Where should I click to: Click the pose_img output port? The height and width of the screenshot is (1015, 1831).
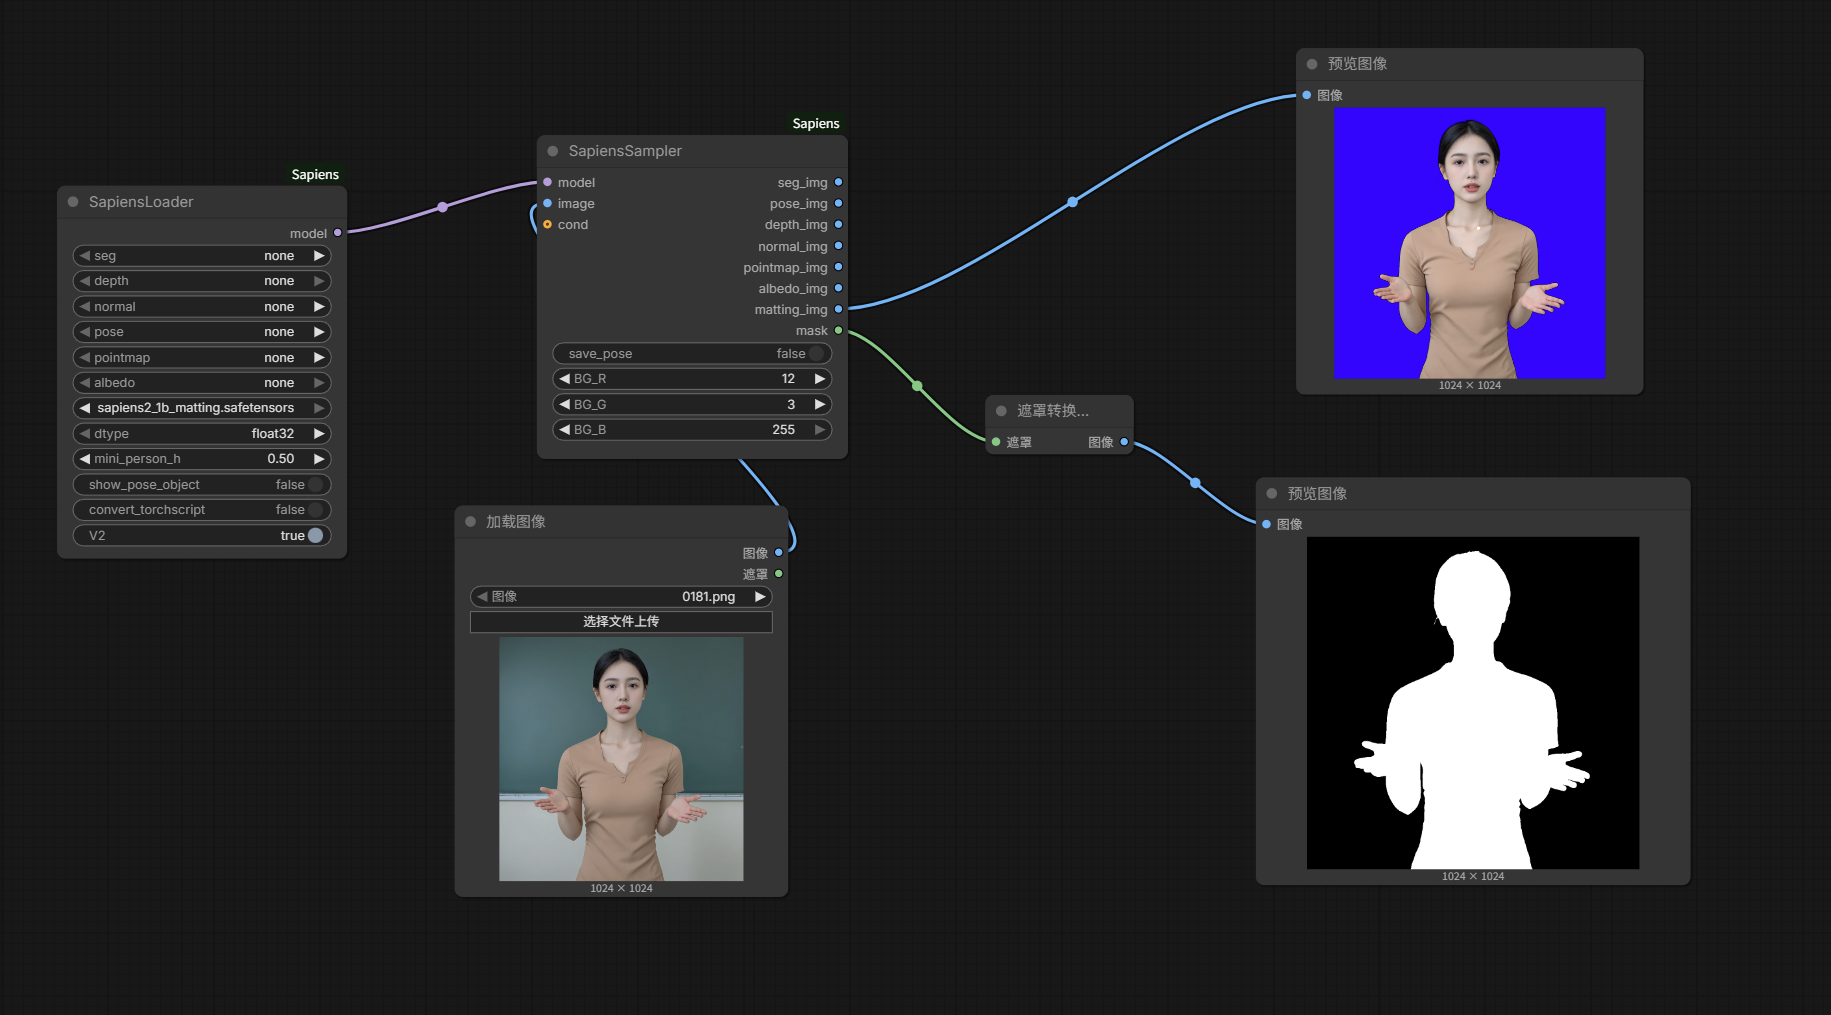click(x=838, y=203)
